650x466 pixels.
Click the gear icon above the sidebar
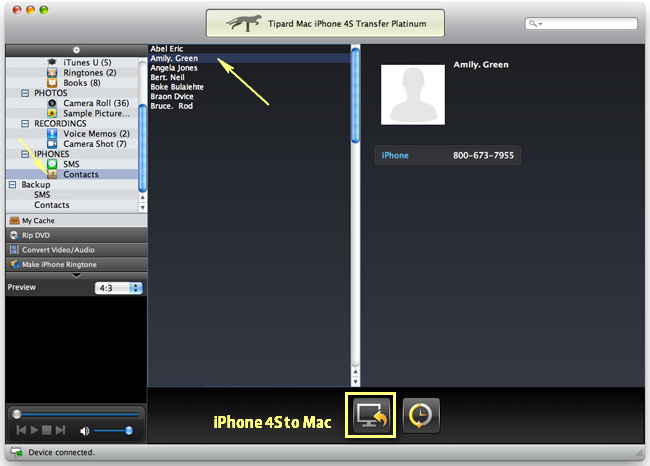[76, 50]
